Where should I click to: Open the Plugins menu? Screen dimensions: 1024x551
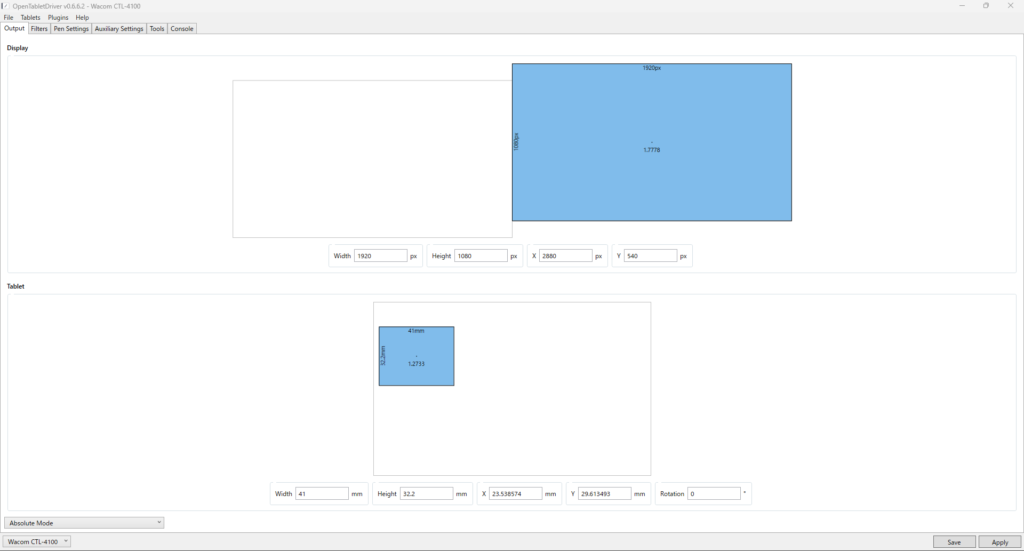[x=58, y=17]
